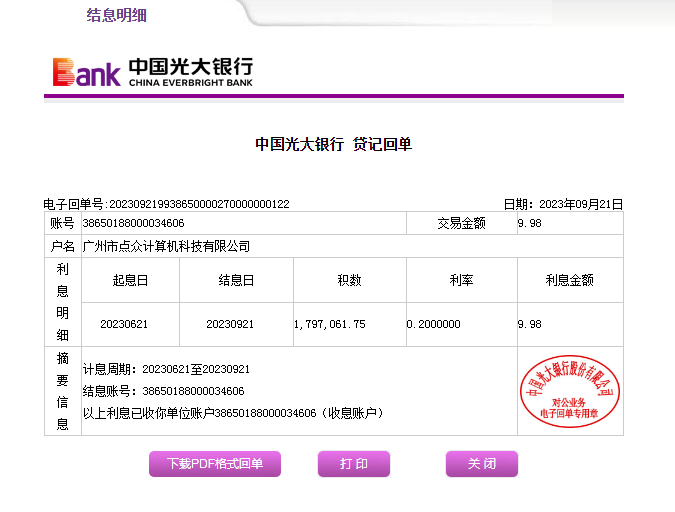Click the 计息周期 line in summary
675x512 pixels.
pos(166,369)
